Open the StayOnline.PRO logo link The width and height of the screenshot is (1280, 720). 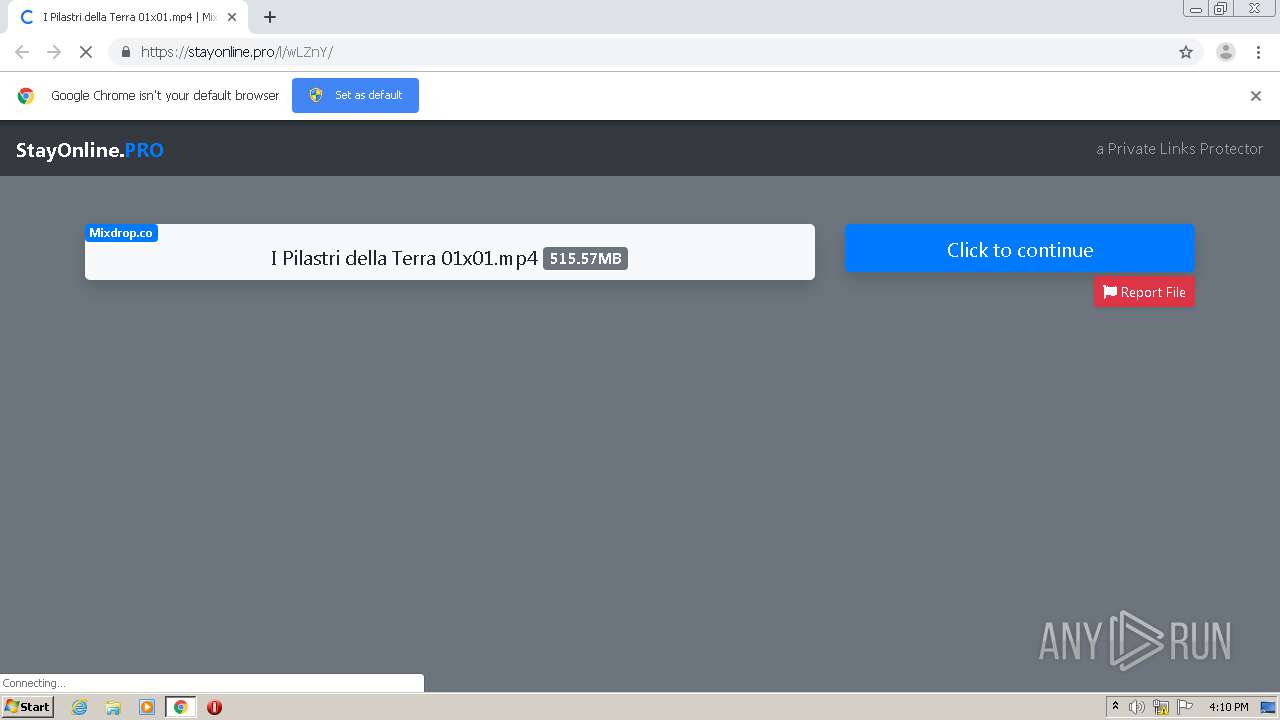click(x=90, y=150)
